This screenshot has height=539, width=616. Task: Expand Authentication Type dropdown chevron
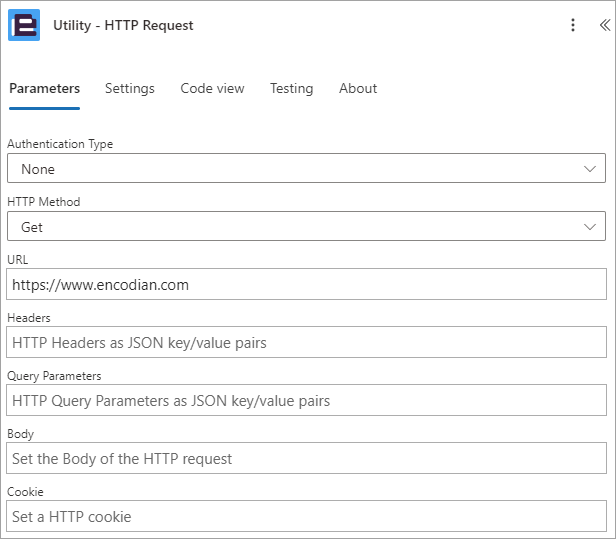pyautogui.click(x=590, y=169)
